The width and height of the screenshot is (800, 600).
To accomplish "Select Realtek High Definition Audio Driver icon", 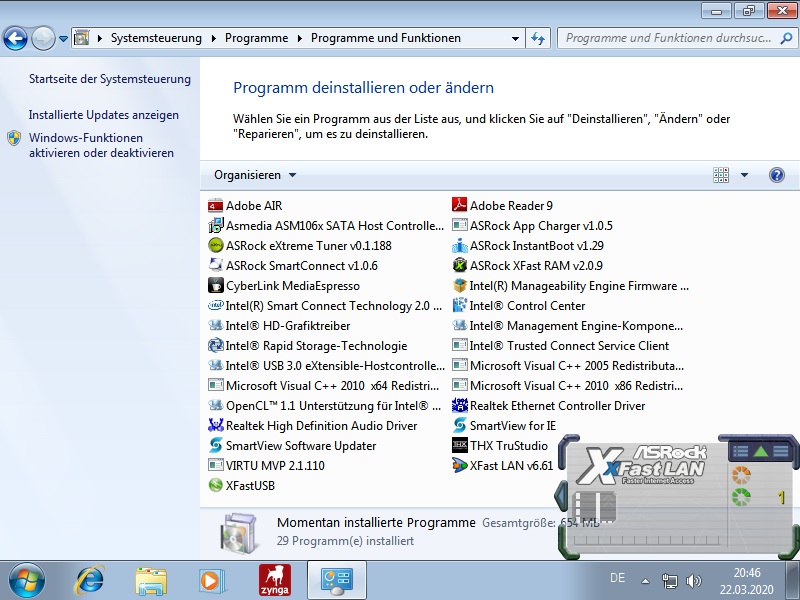I will pos(215,426).
